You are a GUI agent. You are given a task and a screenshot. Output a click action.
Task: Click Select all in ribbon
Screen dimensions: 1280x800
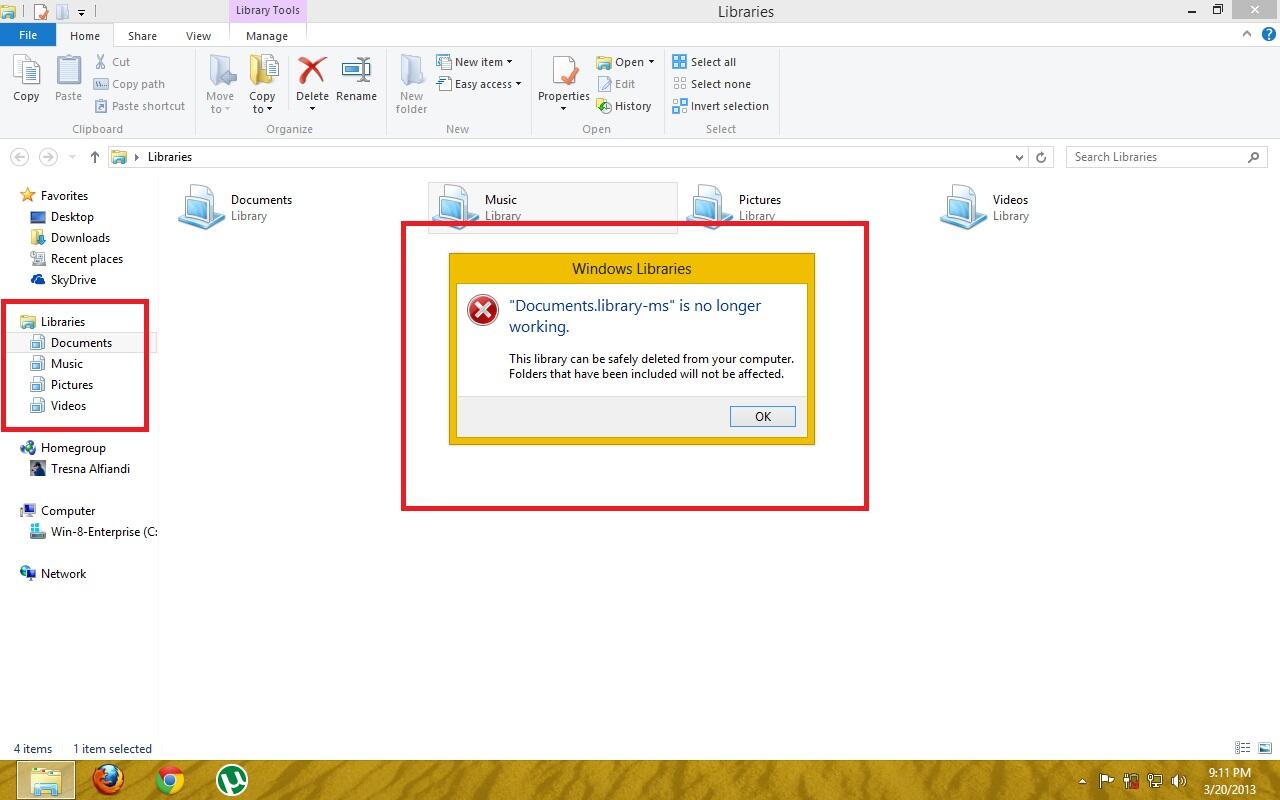[x=704, y=62]
